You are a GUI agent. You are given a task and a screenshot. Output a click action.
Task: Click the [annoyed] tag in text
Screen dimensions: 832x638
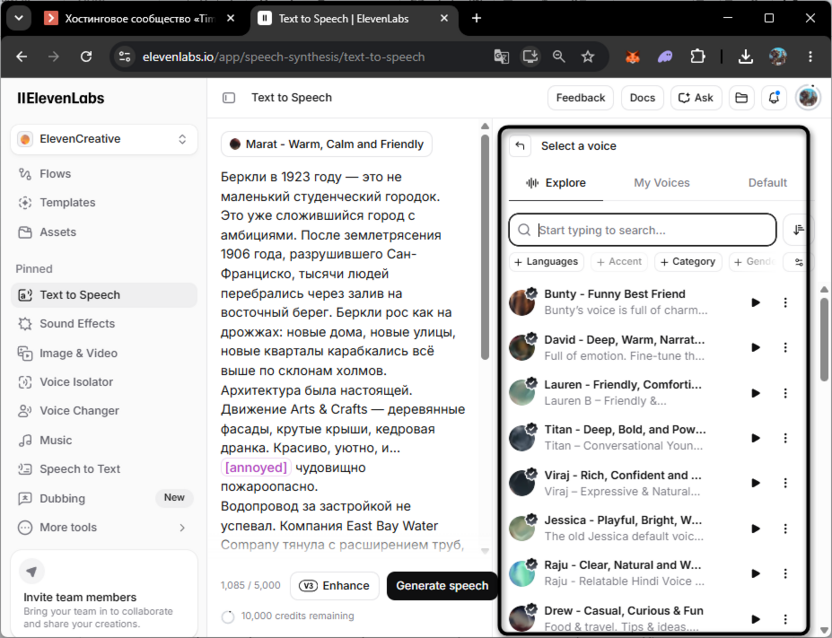click(256, 468)
